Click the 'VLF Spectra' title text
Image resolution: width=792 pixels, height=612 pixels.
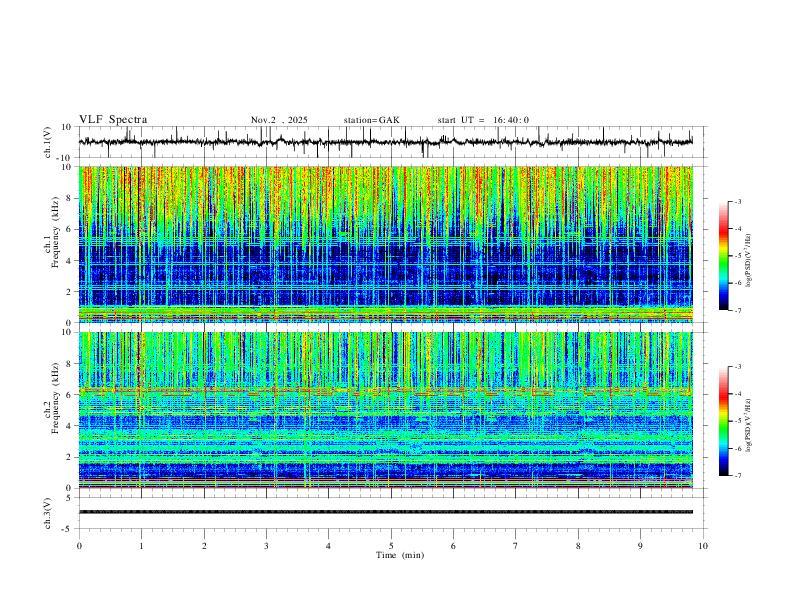point(113,120)
